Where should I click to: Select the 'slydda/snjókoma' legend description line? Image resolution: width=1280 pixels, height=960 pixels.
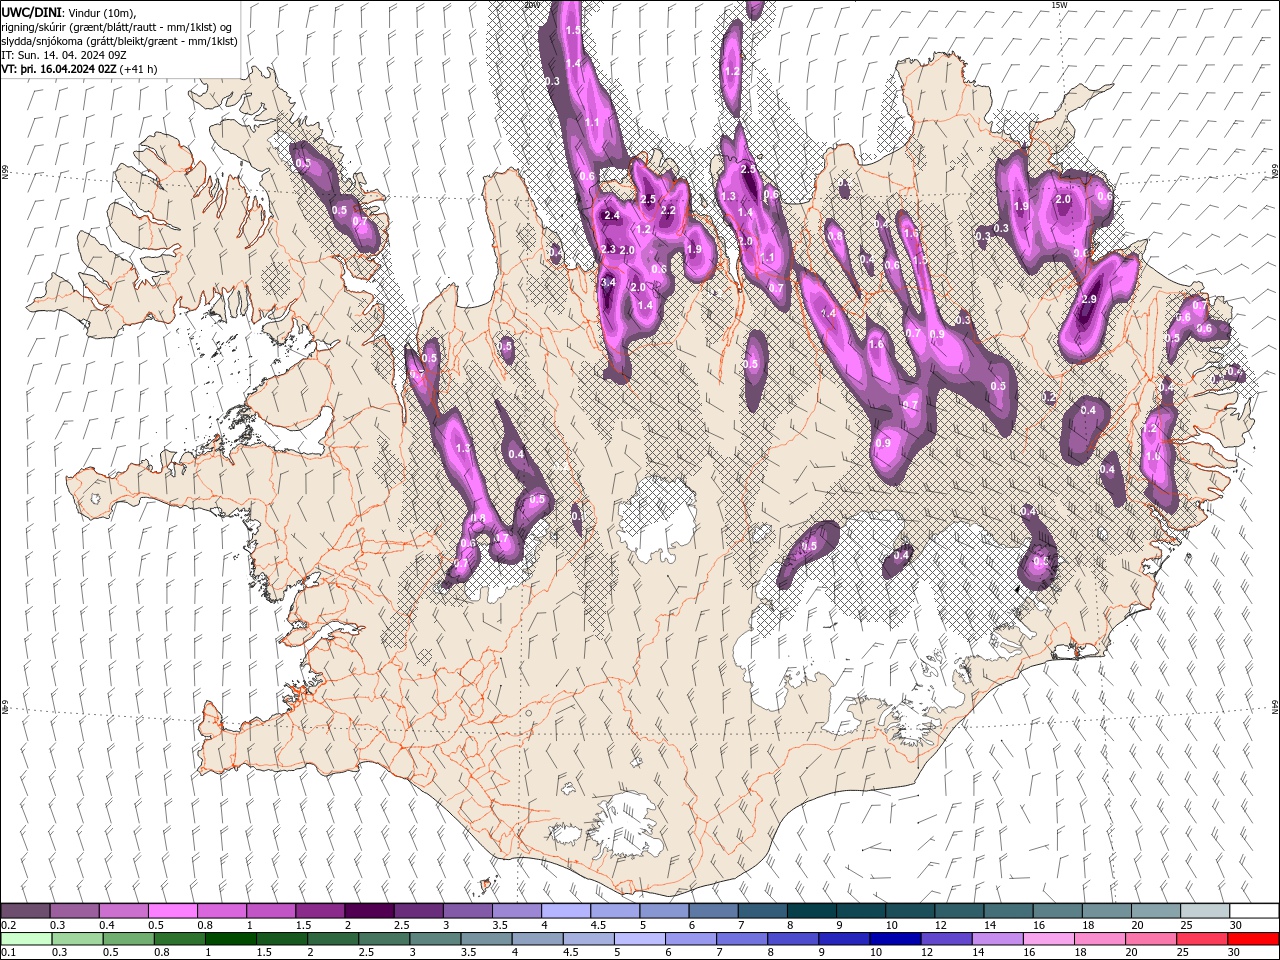pyautogui.click(x=120, y=41)
